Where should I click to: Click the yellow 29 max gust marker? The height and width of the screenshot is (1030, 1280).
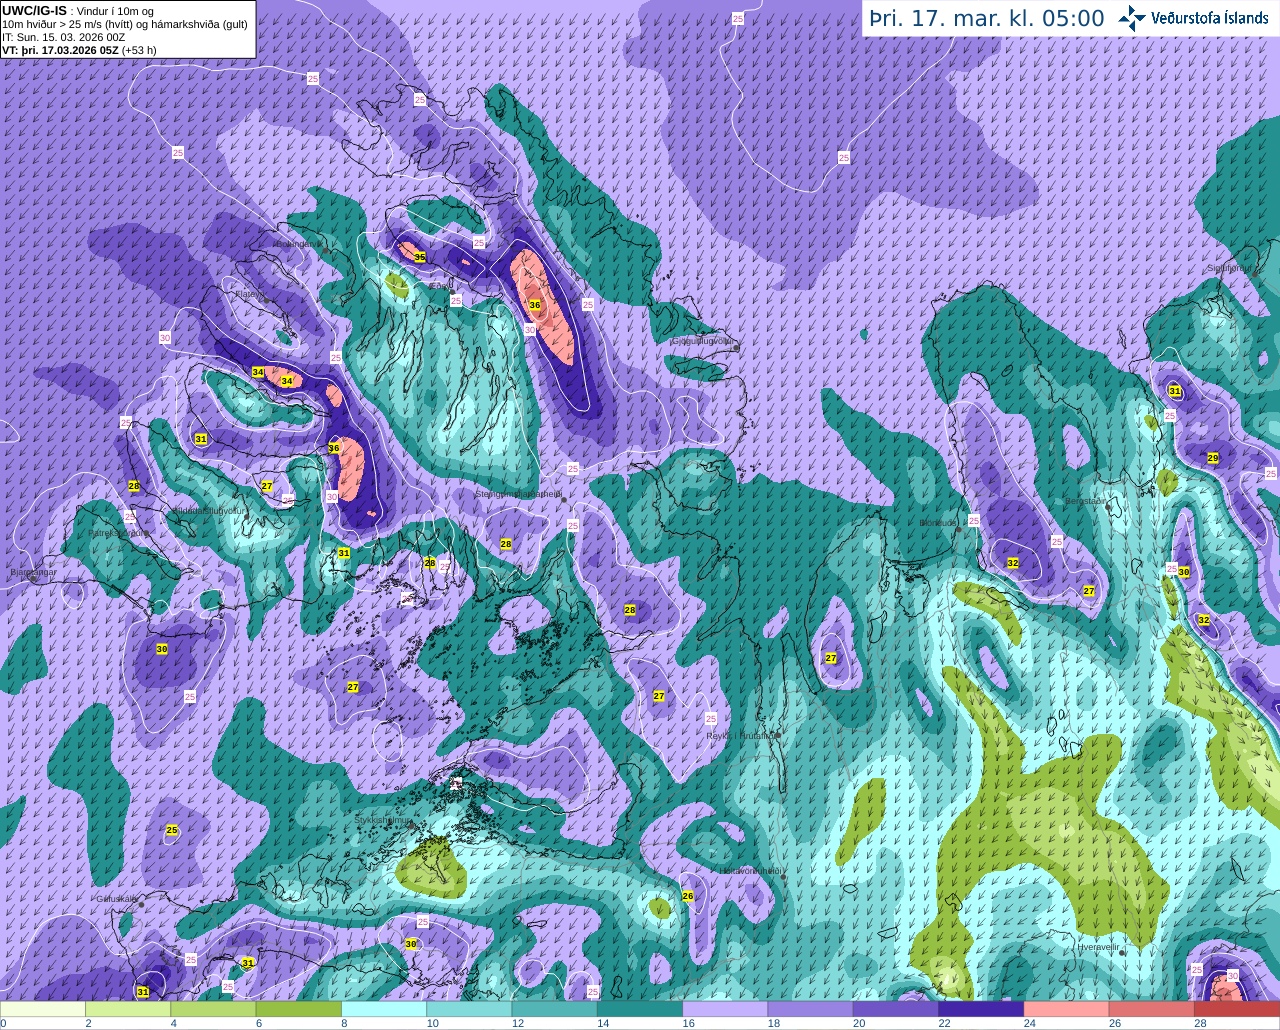1213,458
